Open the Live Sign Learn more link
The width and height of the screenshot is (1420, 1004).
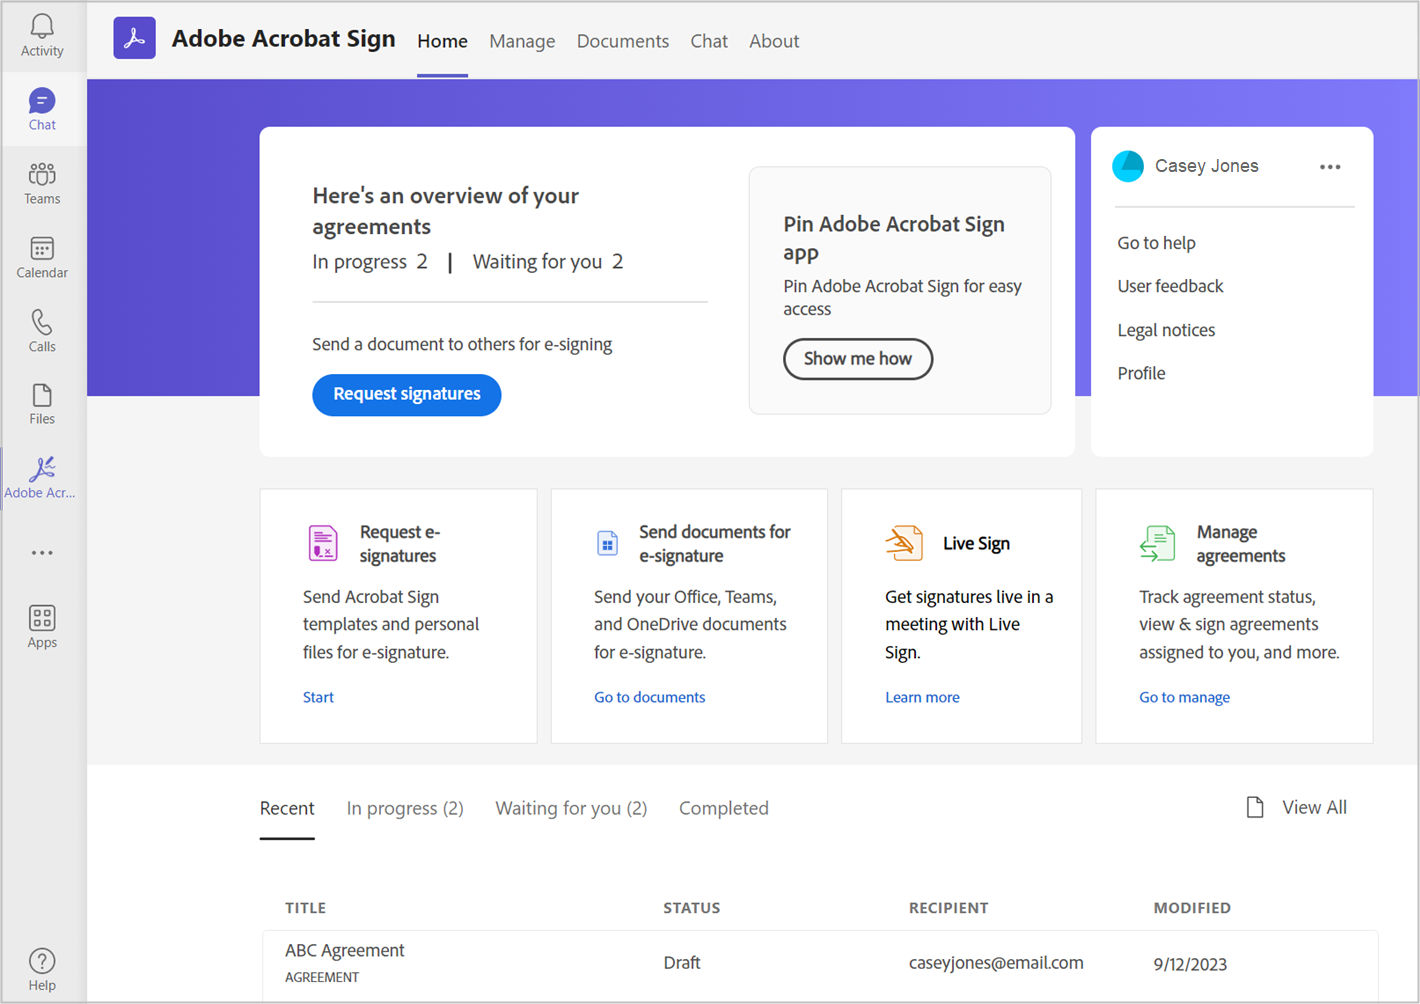[922, 697]
